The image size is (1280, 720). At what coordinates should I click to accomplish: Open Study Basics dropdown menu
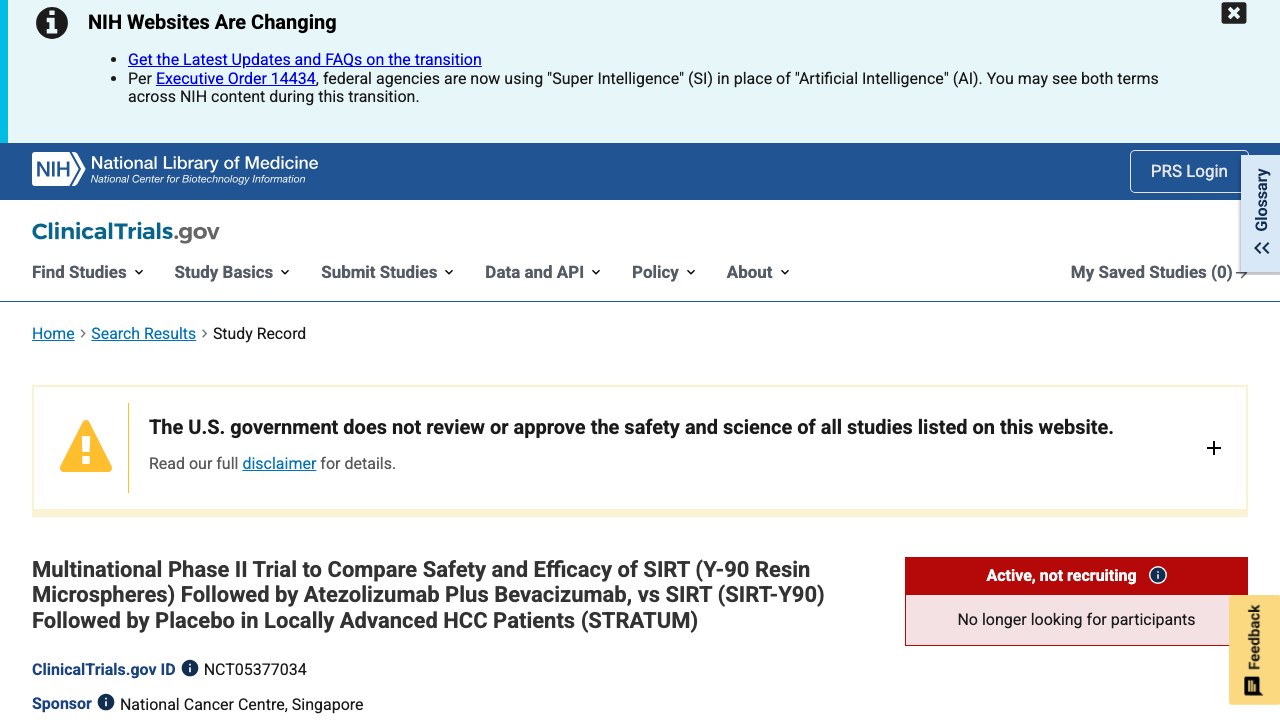coord(232,272)
